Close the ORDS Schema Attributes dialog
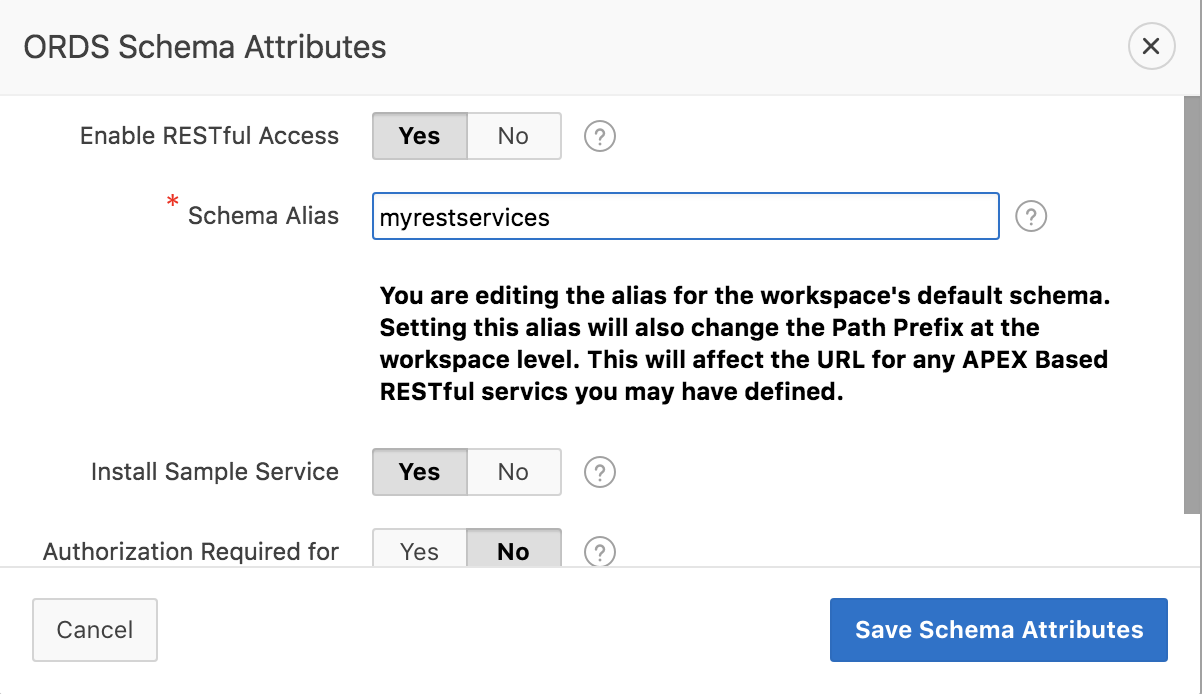 (x=1151, y=46)
